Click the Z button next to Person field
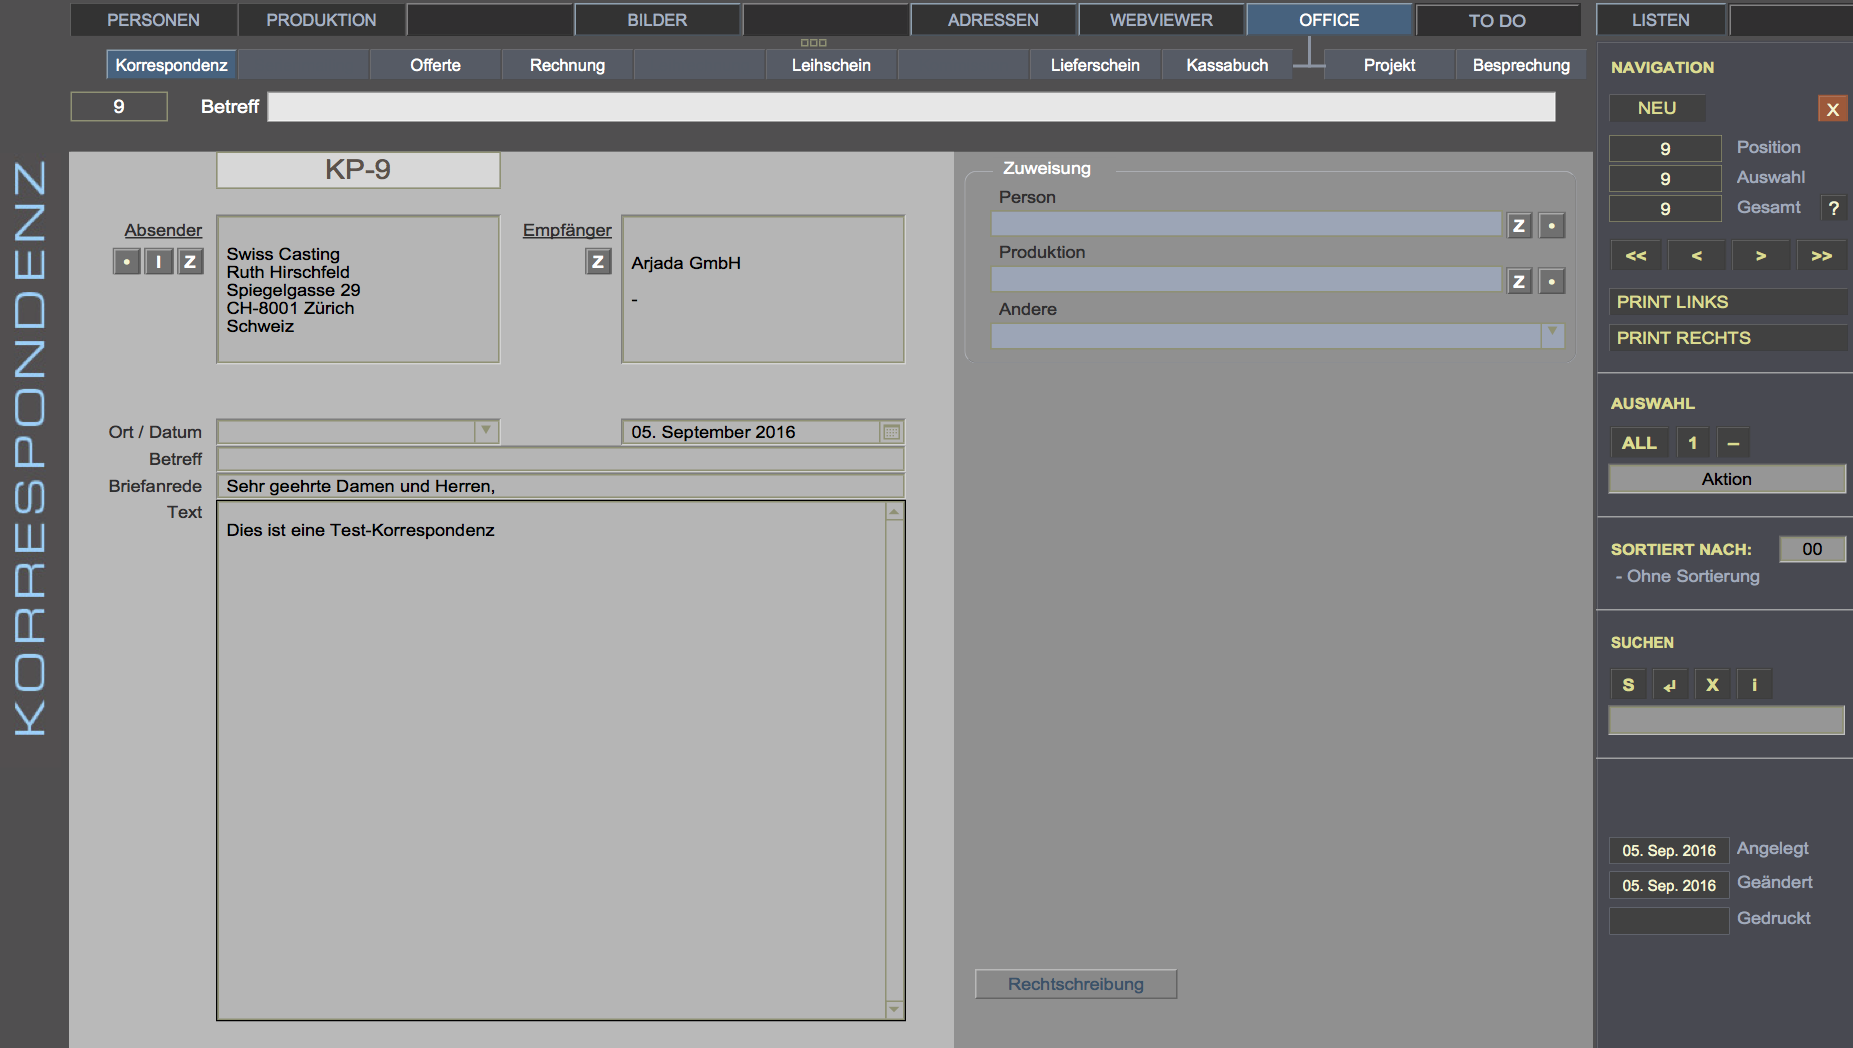1853x1048 pixels. (x=1518, y=226)
